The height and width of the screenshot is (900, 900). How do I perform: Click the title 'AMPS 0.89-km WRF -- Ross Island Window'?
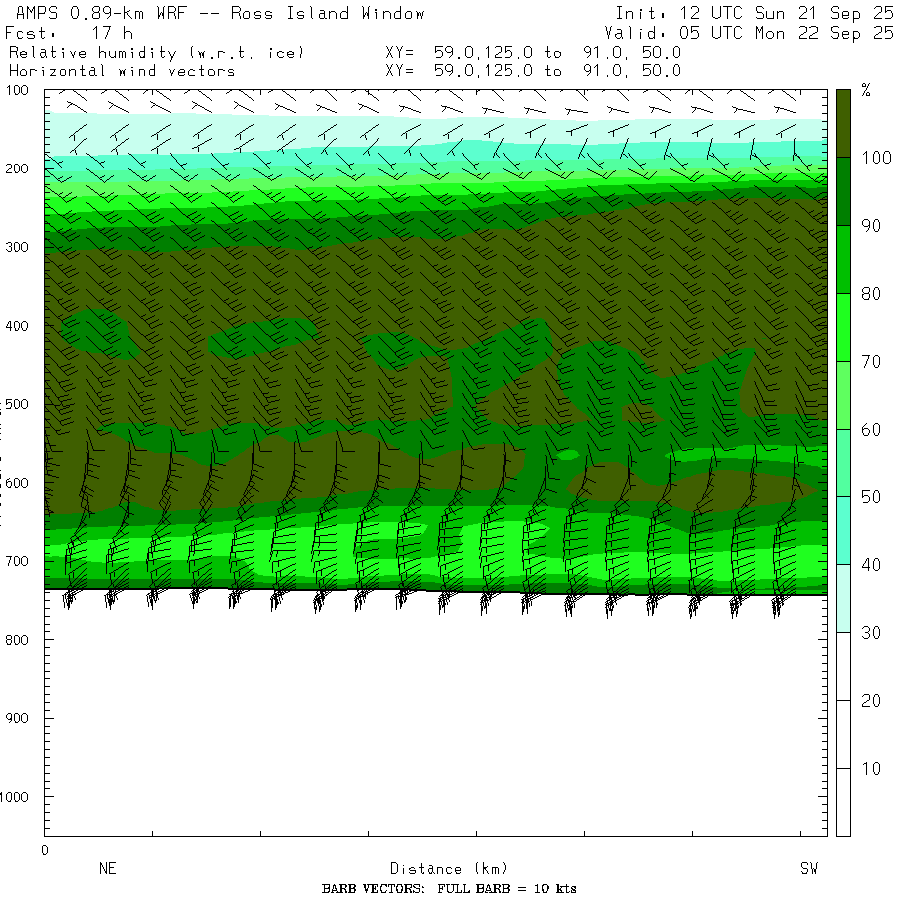[x=220, y=13]
